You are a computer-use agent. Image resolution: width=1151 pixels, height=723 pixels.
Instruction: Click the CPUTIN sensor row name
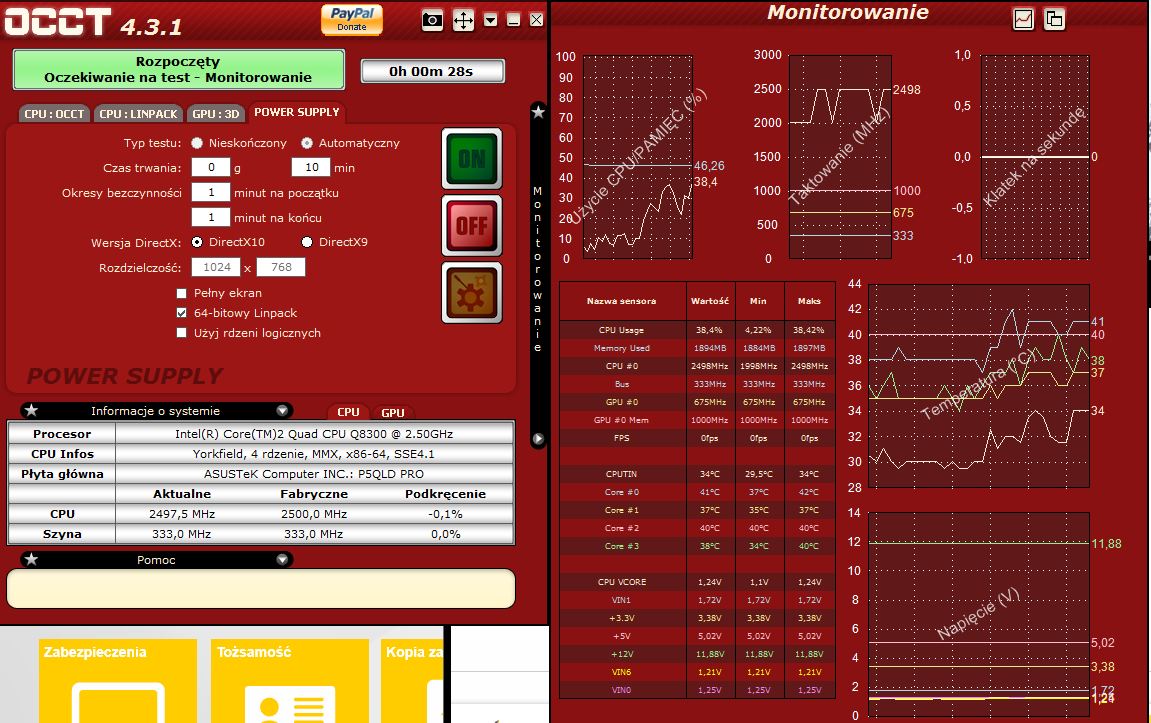click(x=621, y=474)
